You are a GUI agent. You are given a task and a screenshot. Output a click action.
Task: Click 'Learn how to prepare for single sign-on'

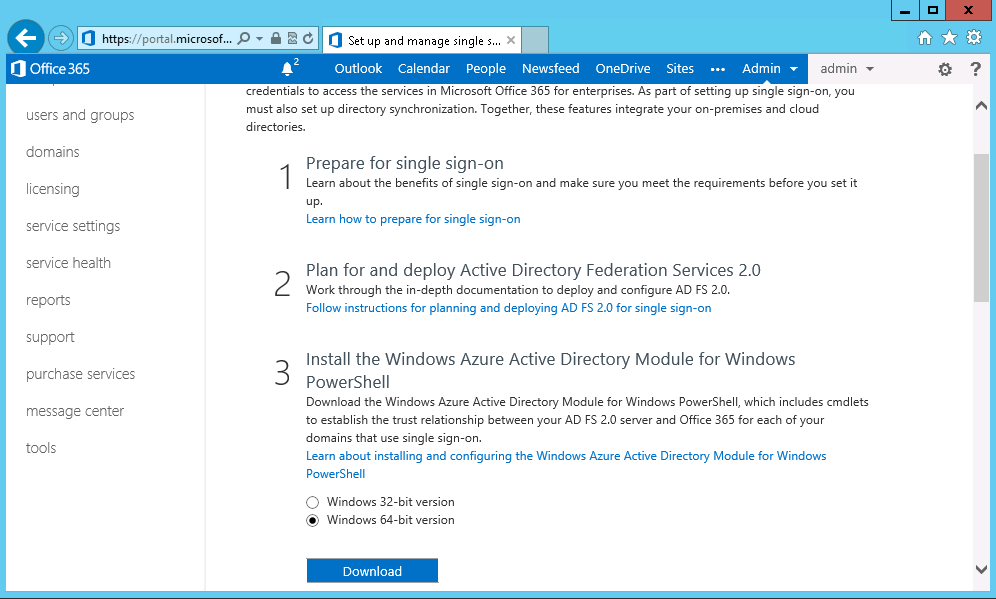click(413, 219)
